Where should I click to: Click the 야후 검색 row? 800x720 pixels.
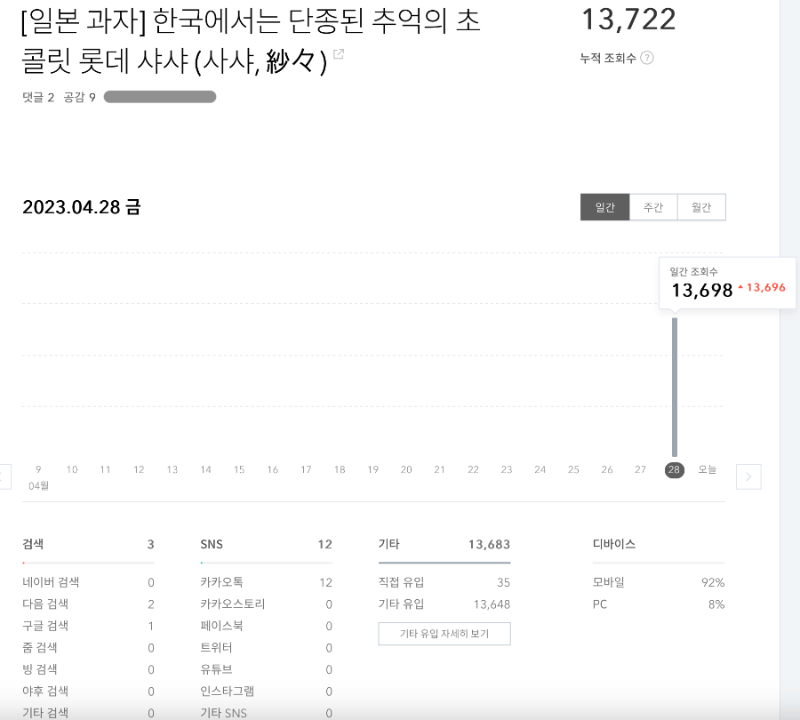[x=88, y=691]
